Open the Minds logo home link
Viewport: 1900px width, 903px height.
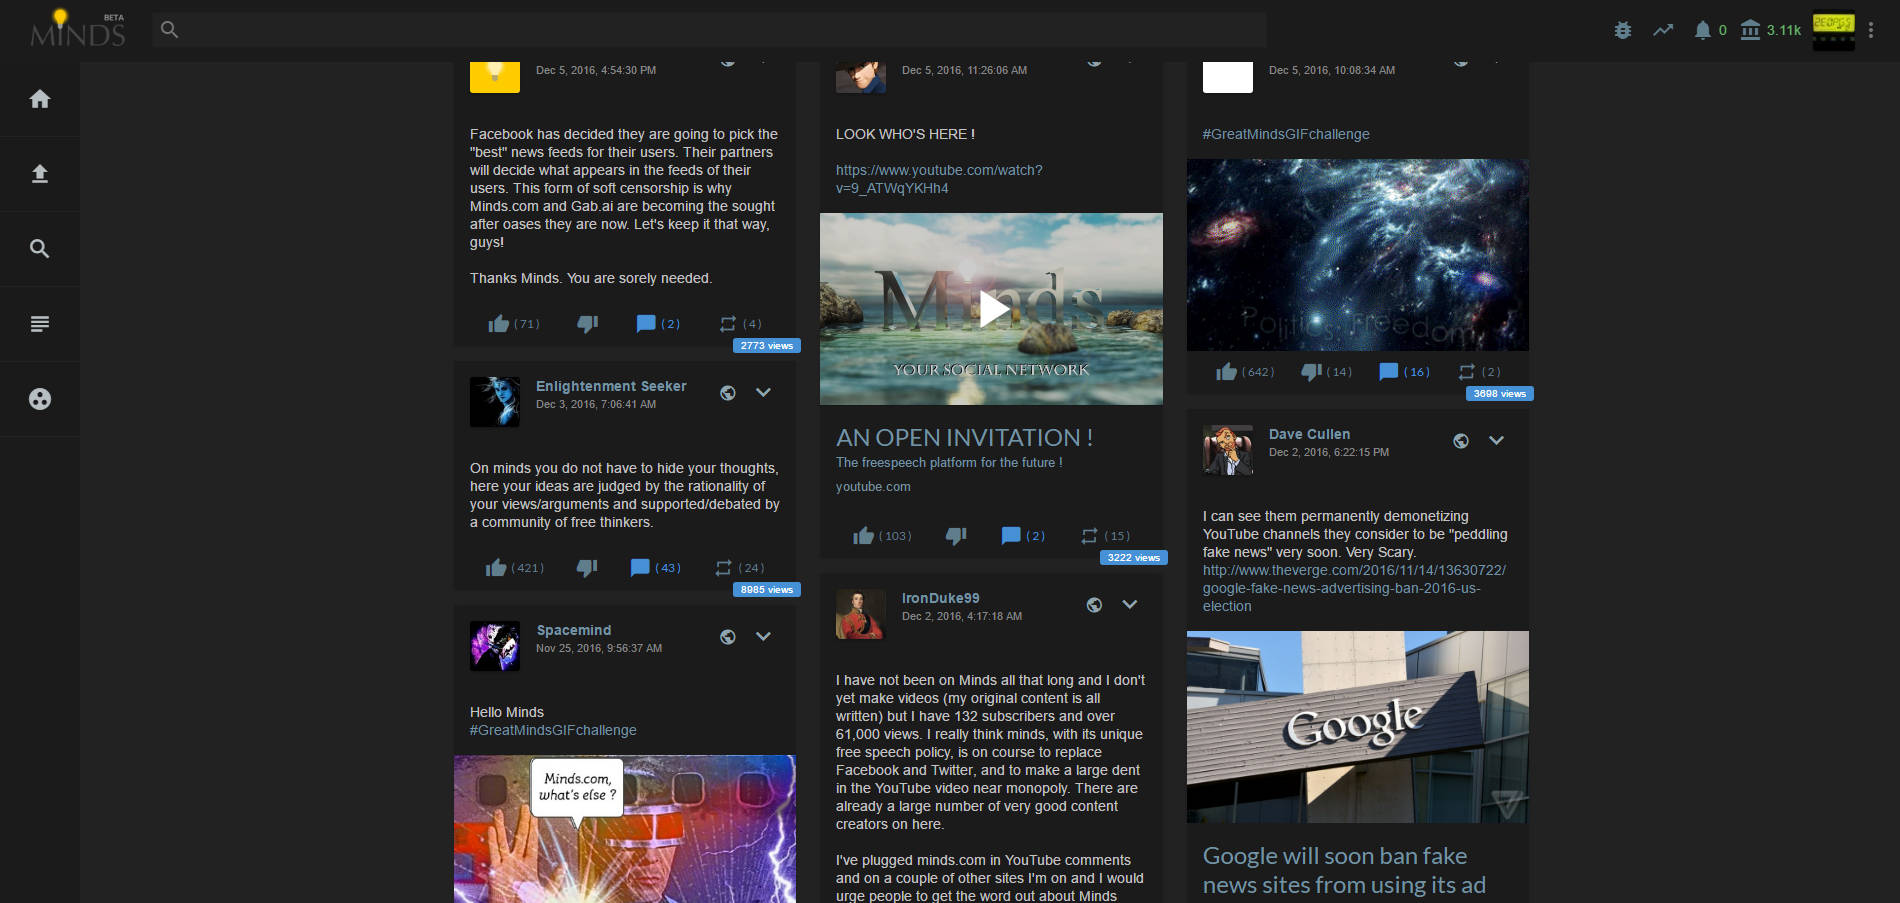point(78,30)
